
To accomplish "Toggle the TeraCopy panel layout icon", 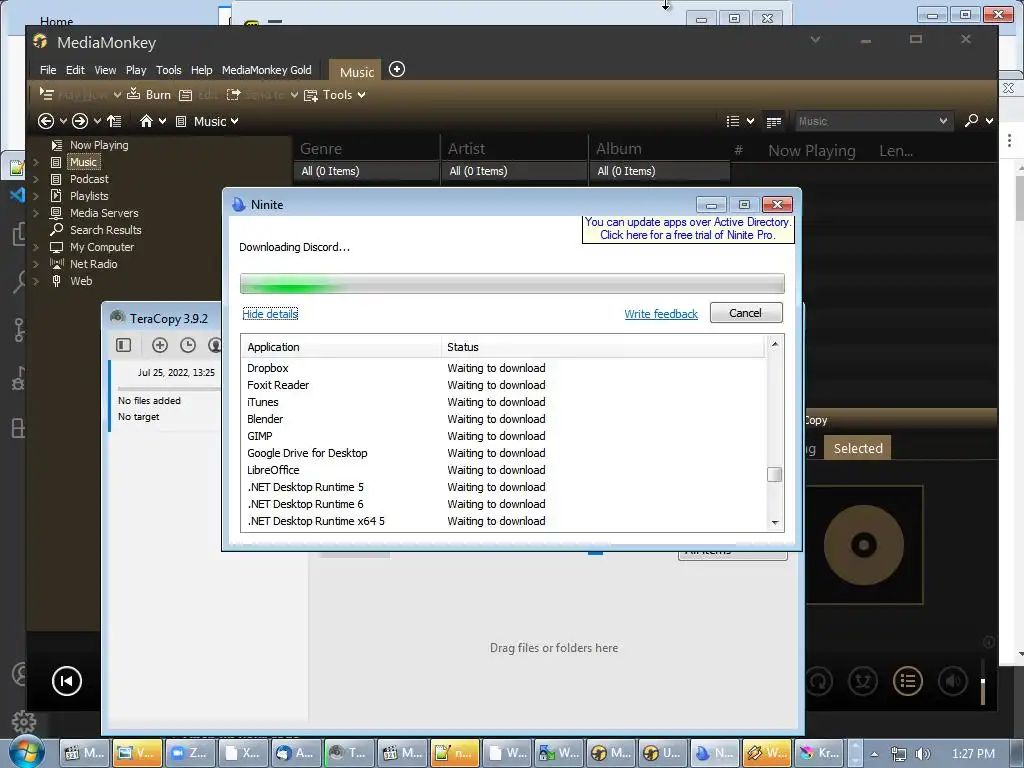I will tap(123, 345).
